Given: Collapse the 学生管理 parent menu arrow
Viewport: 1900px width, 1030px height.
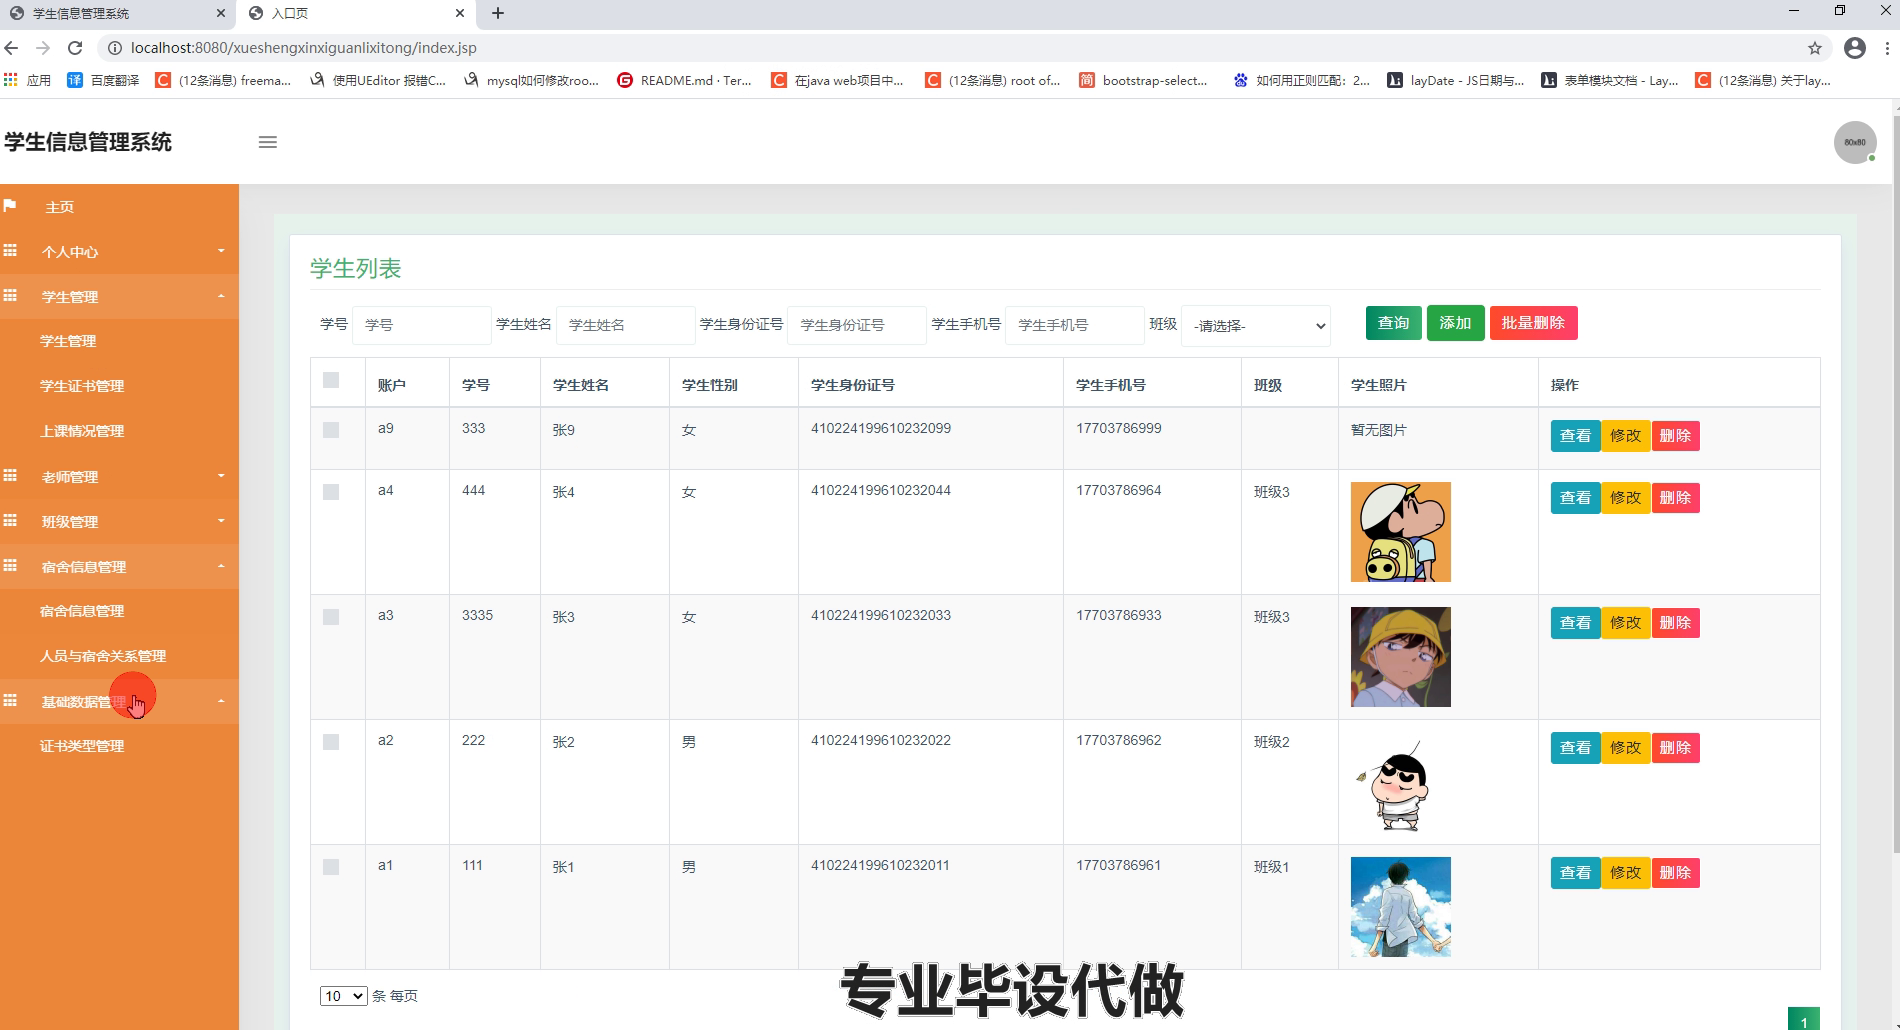Looking at the screenshot, I should point(221,296).
